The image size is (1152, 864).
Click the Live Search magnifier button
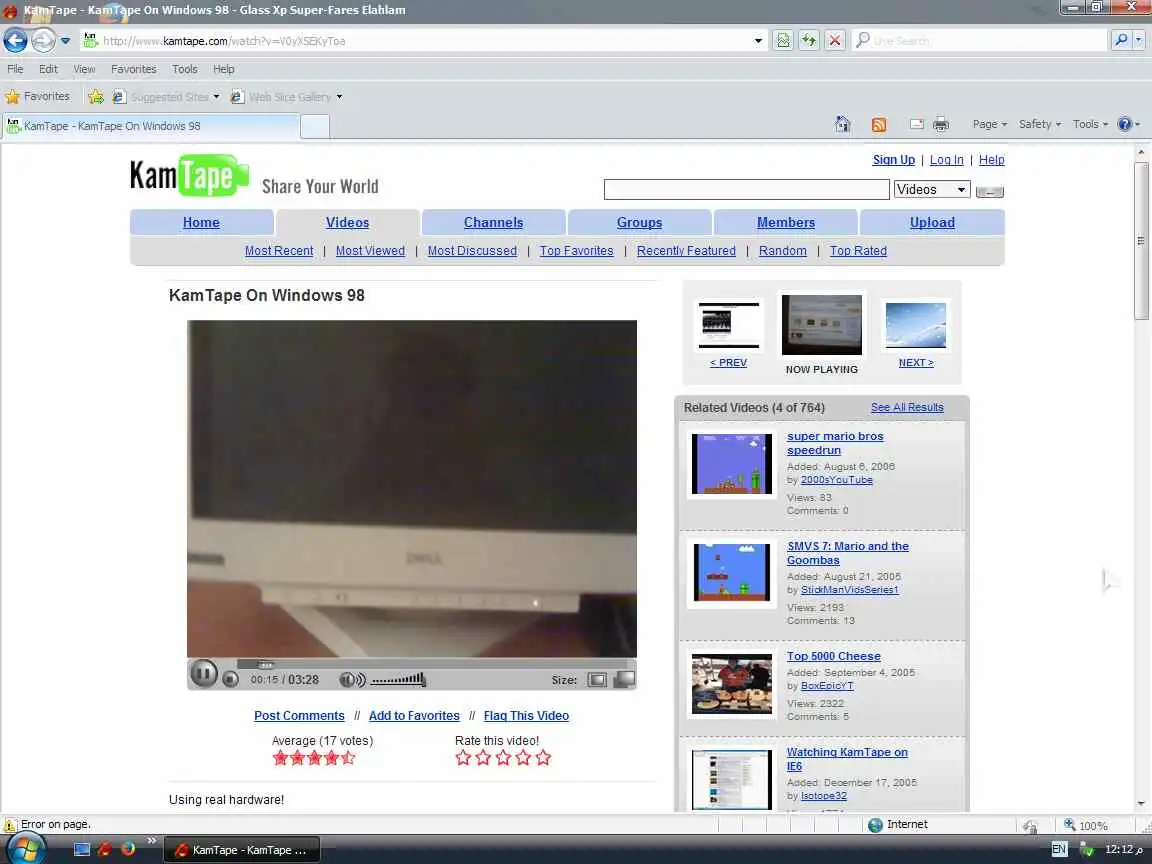click(1120, 40)
